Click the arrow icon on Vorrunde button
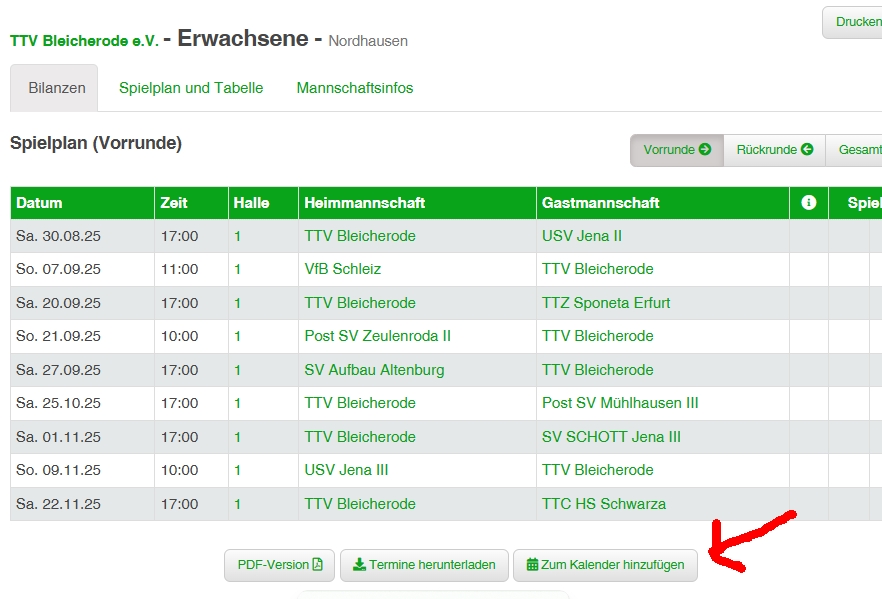This screenshot has width=882, height=599. [705, 149]
